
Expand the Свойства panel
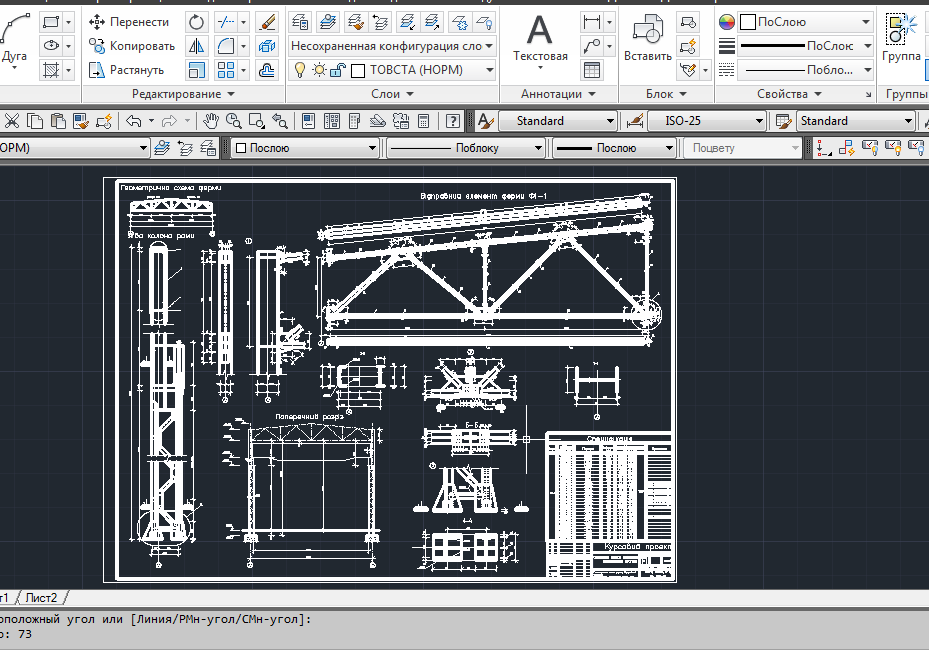[x=789, y=94]
